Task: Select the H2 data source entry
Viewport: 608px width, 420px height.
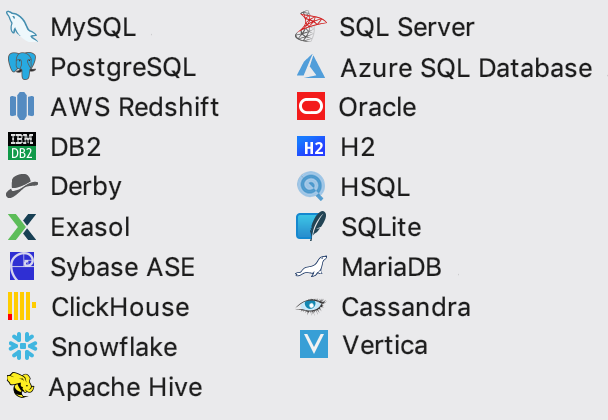Action: click(x=336, y=146)
